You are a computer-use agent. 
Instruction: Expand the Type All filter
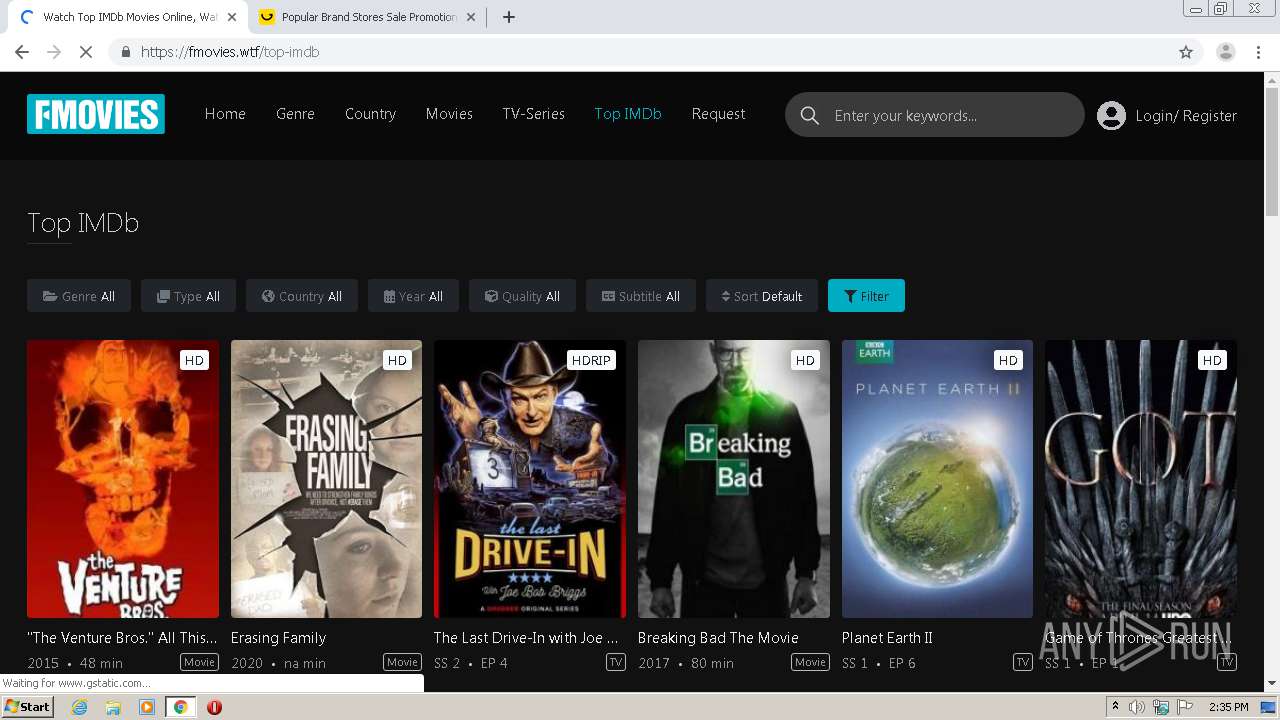(188, 296)
